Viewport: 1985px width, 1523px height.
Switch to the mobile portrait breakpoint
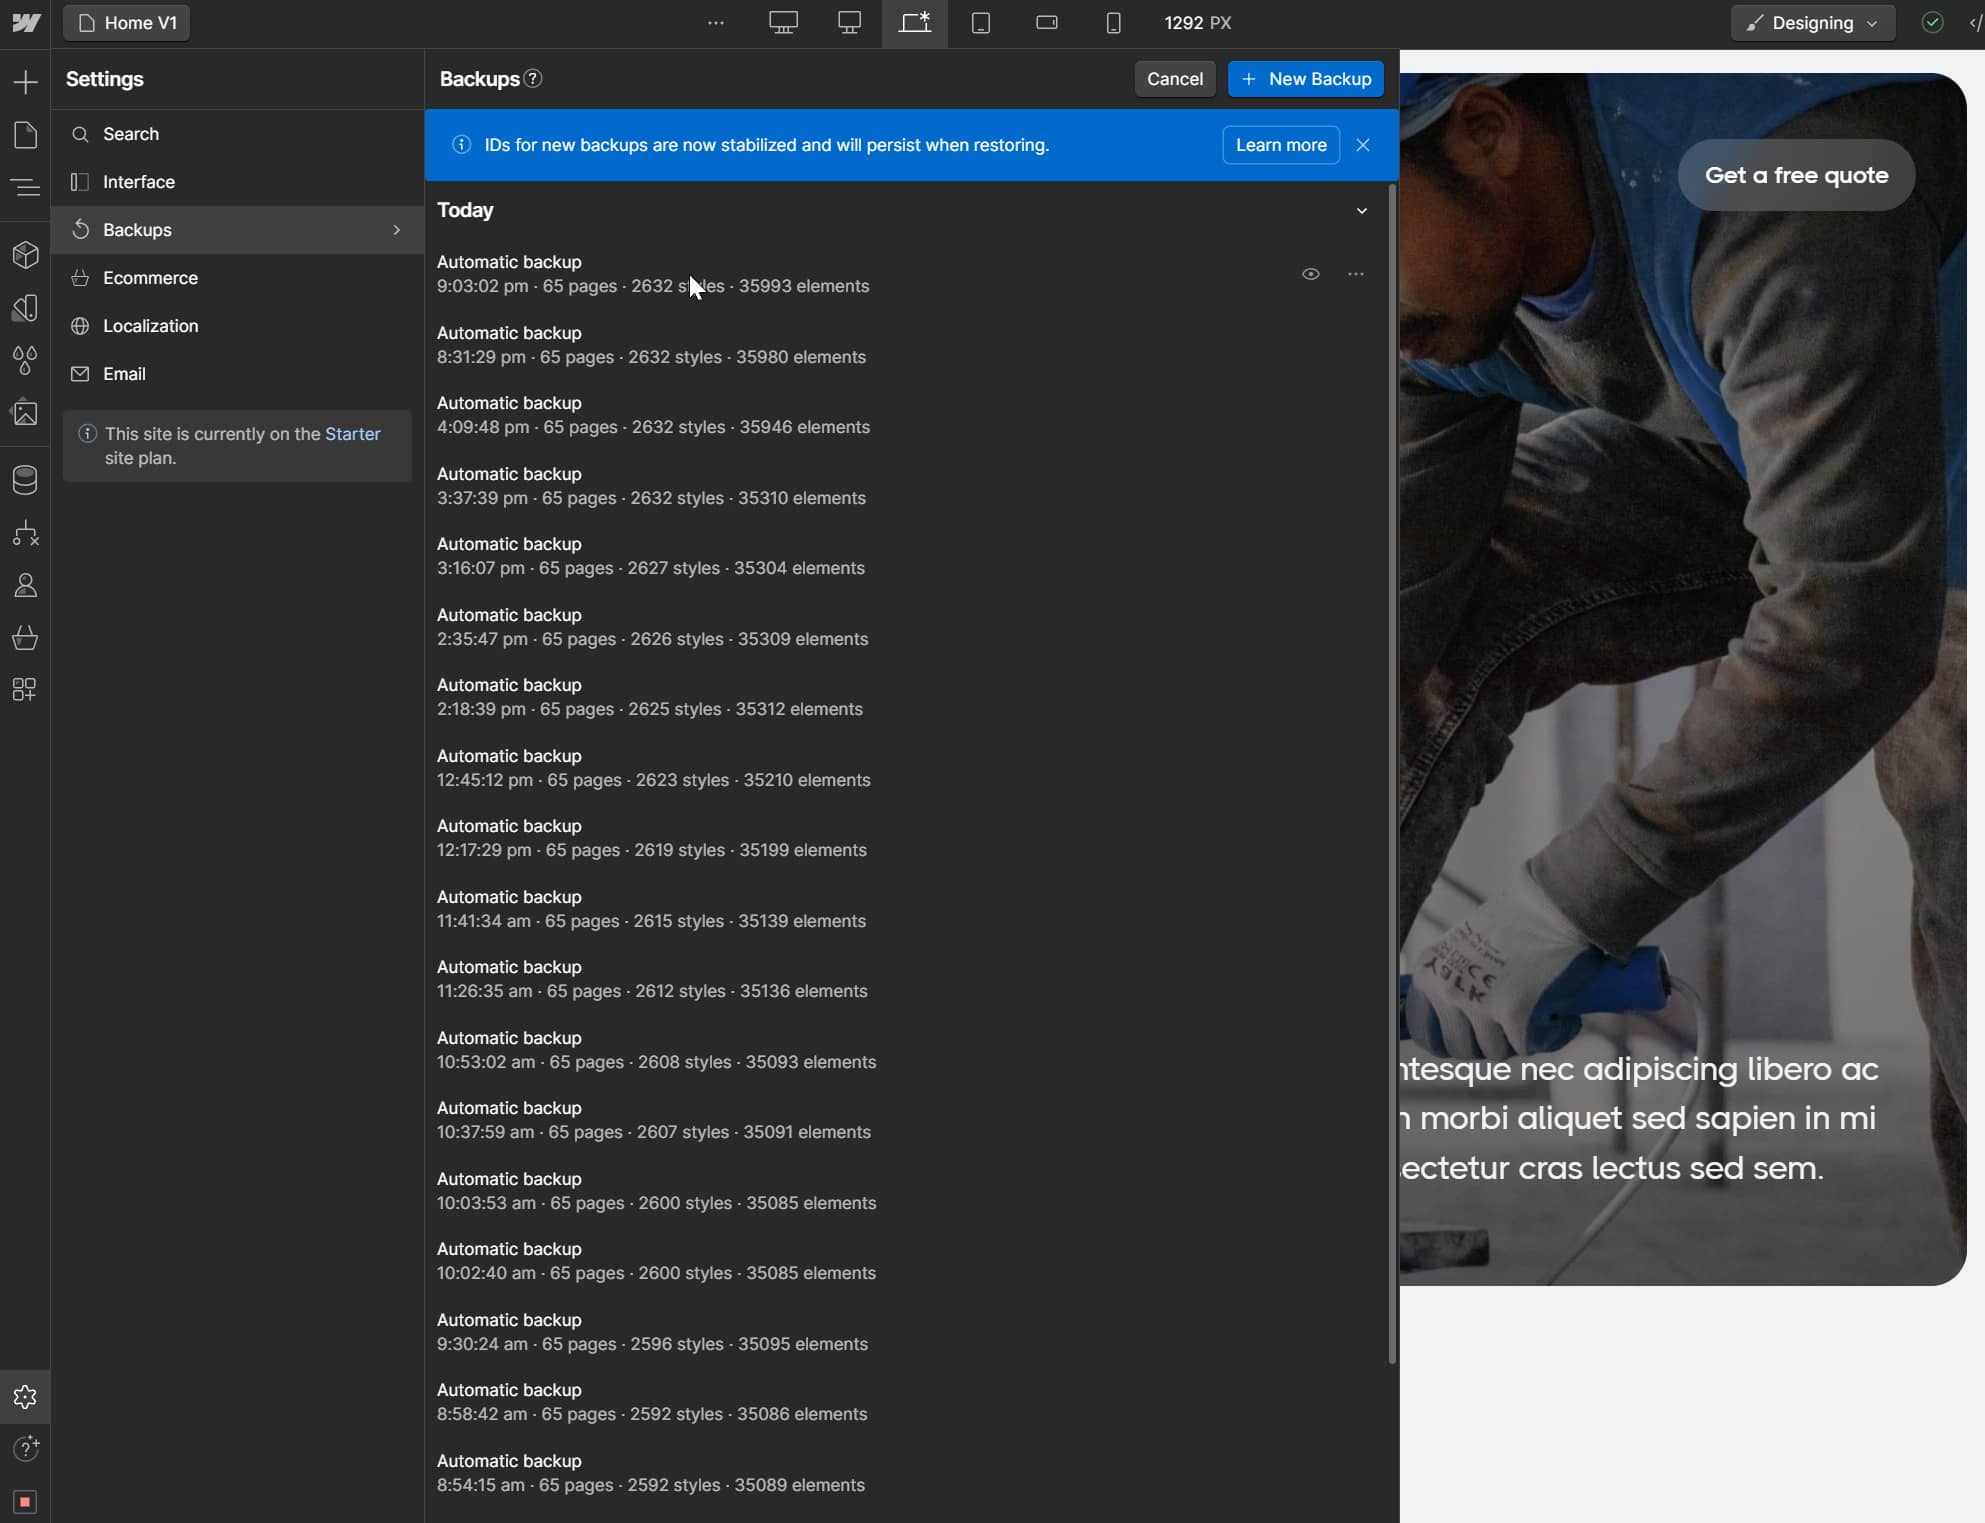click(x=1113, y=22)
